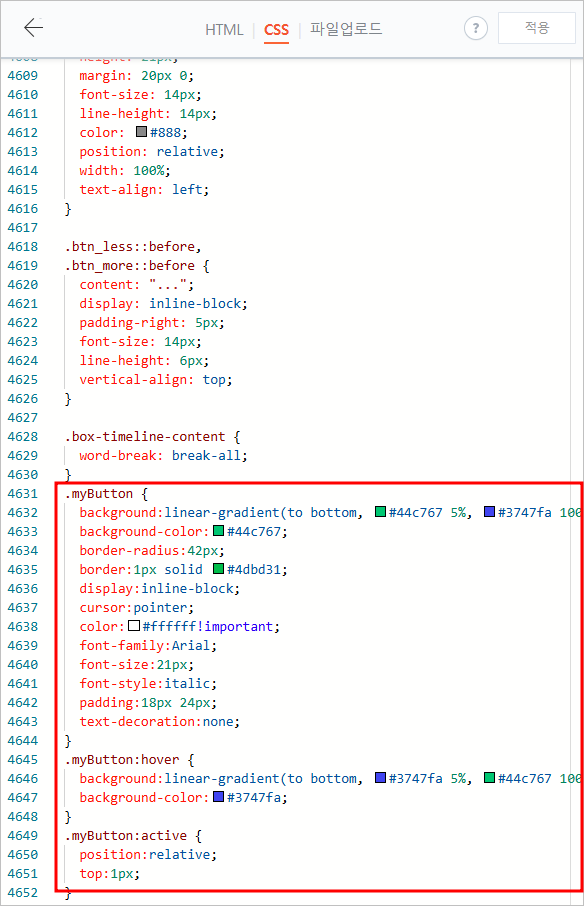The width and height of the screenshot is (584, 906).
Task: Open the #4dbd31 border color swatch
Action: pyautogui.click(x=218, y=569)
